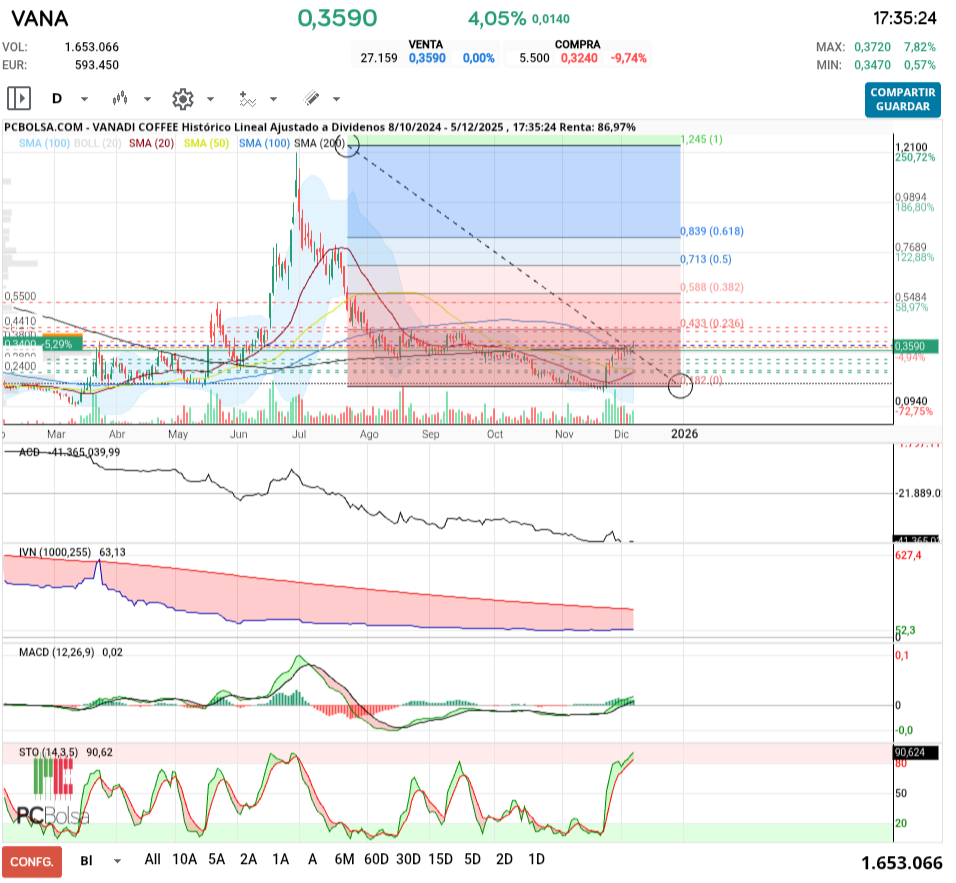
Task: Toggle the SMA (20) indicator label
Action: pyautogui.click(x=152, y=144)
